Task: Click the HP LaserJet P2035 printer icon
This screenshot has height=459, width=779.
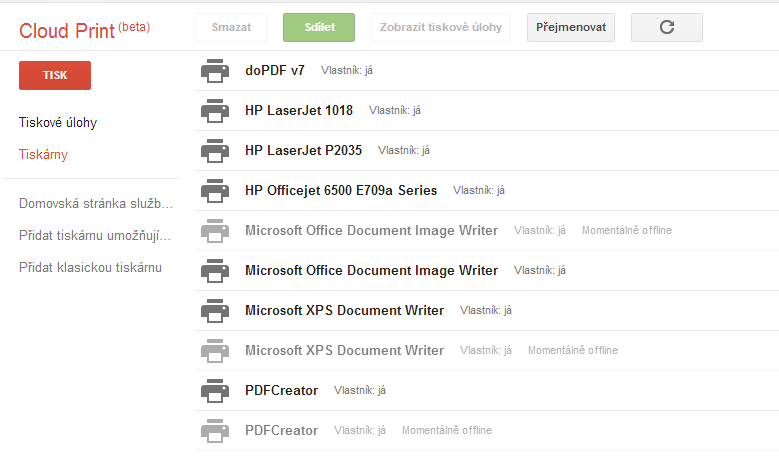Action: (215, 151)
